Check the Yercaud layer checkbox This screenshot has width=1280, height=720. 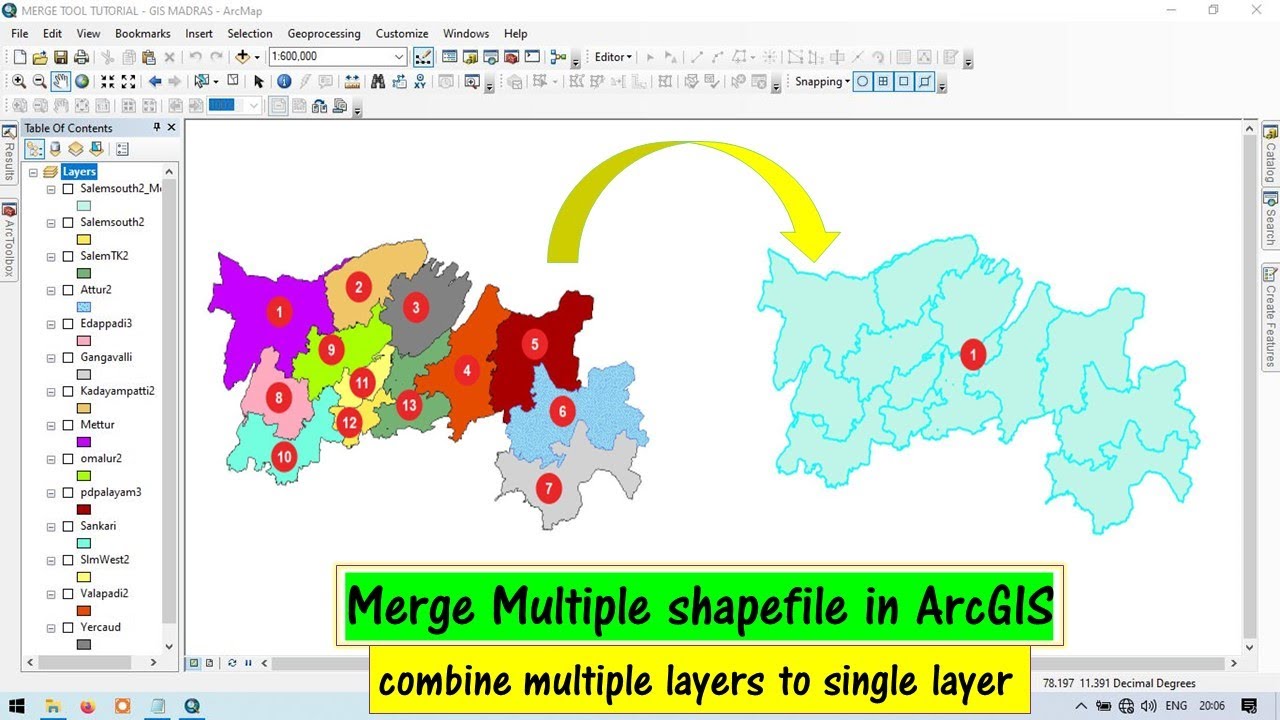click(x=68, y=627)
